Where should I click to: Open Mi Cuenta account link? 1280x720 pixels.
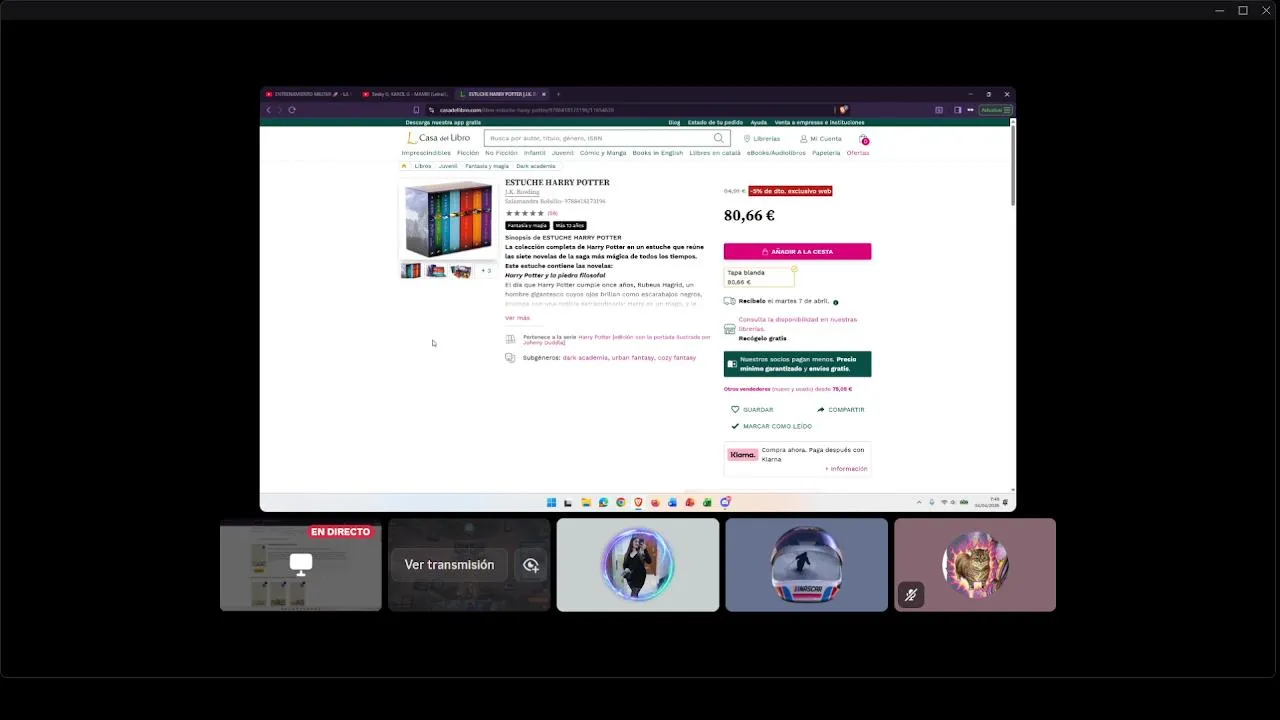821,139
